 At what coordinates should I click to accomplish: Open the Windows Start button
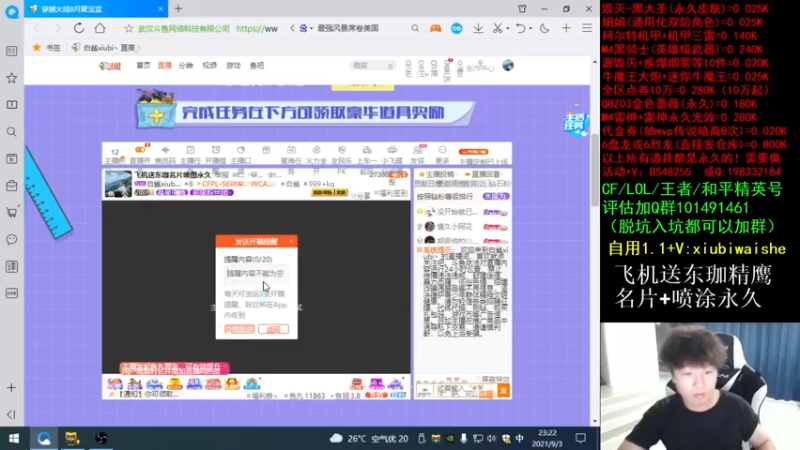[x=14, y=438]
